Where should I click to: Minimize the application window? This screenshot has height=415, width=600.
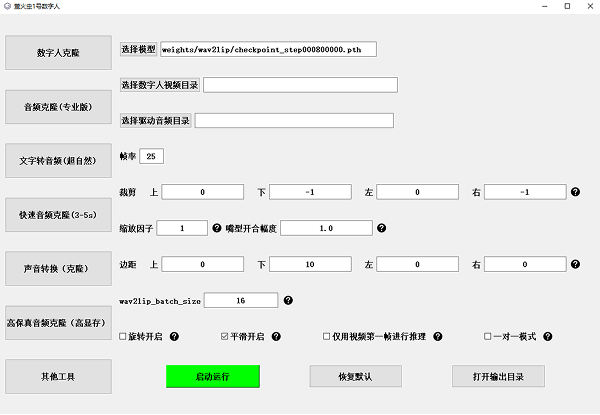tap(545, 7)
